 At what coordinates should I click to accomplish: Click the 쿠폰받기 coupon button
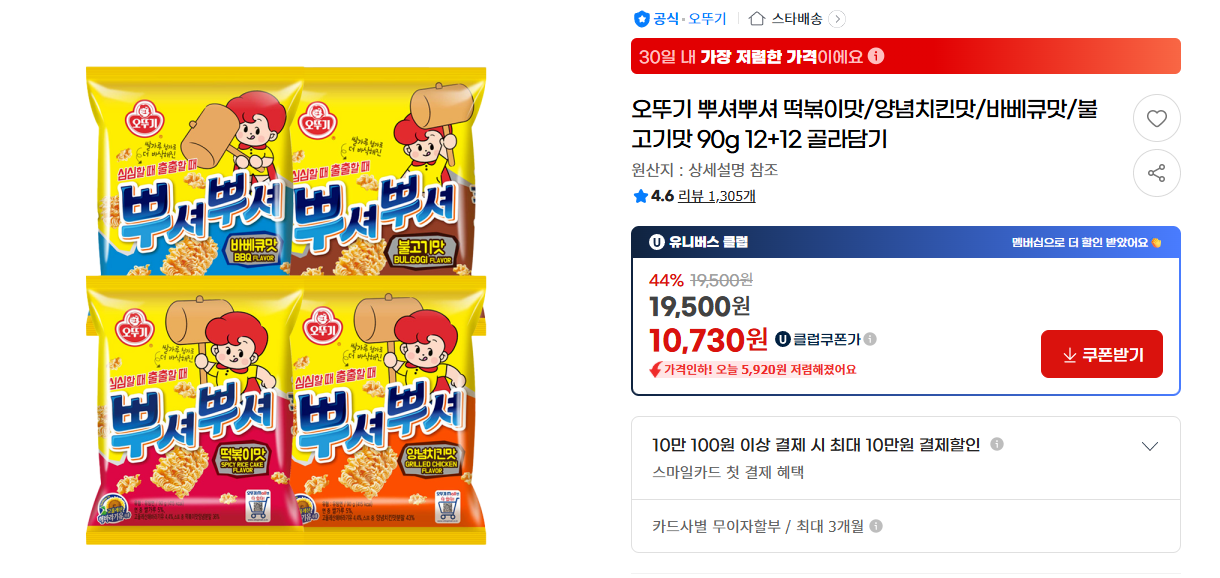coord(1101,354)
